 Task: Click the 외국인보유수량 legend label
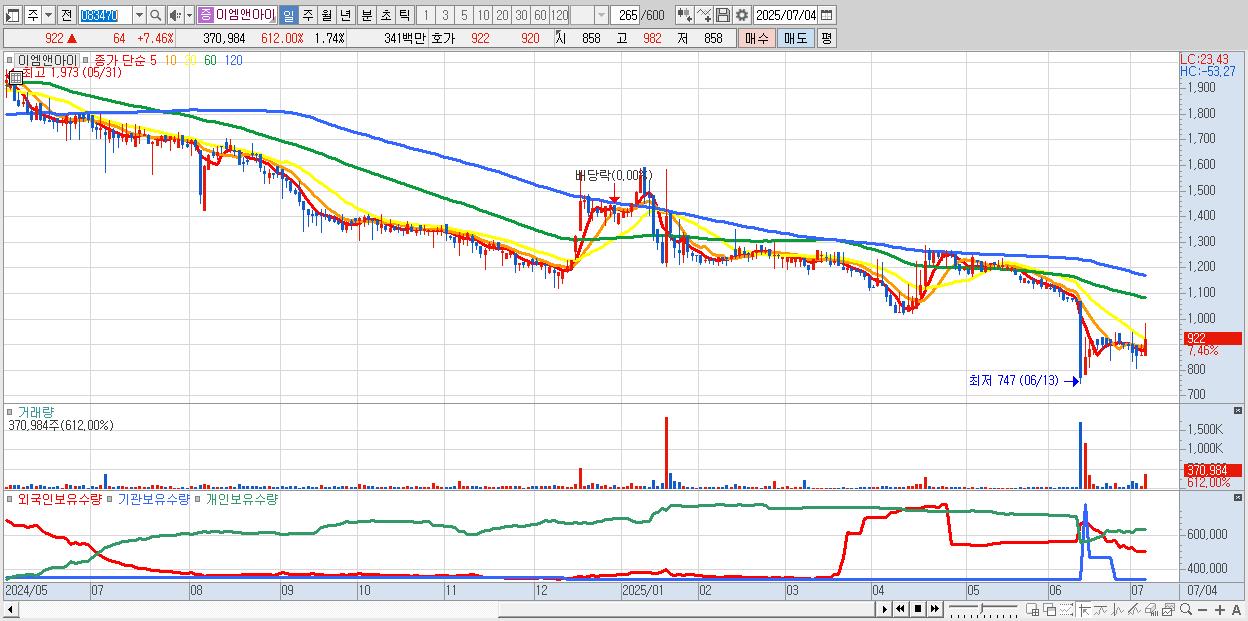(59, 498)
